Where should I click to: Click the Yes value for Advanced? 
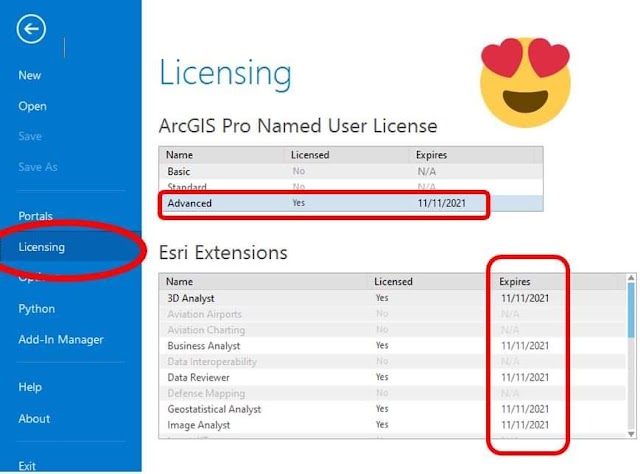(x=298, y=203)
